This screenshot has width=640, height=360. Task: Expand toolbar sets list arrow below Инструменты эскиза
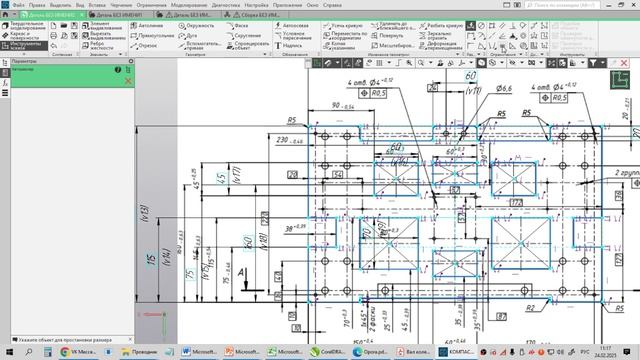pos(24,54)
